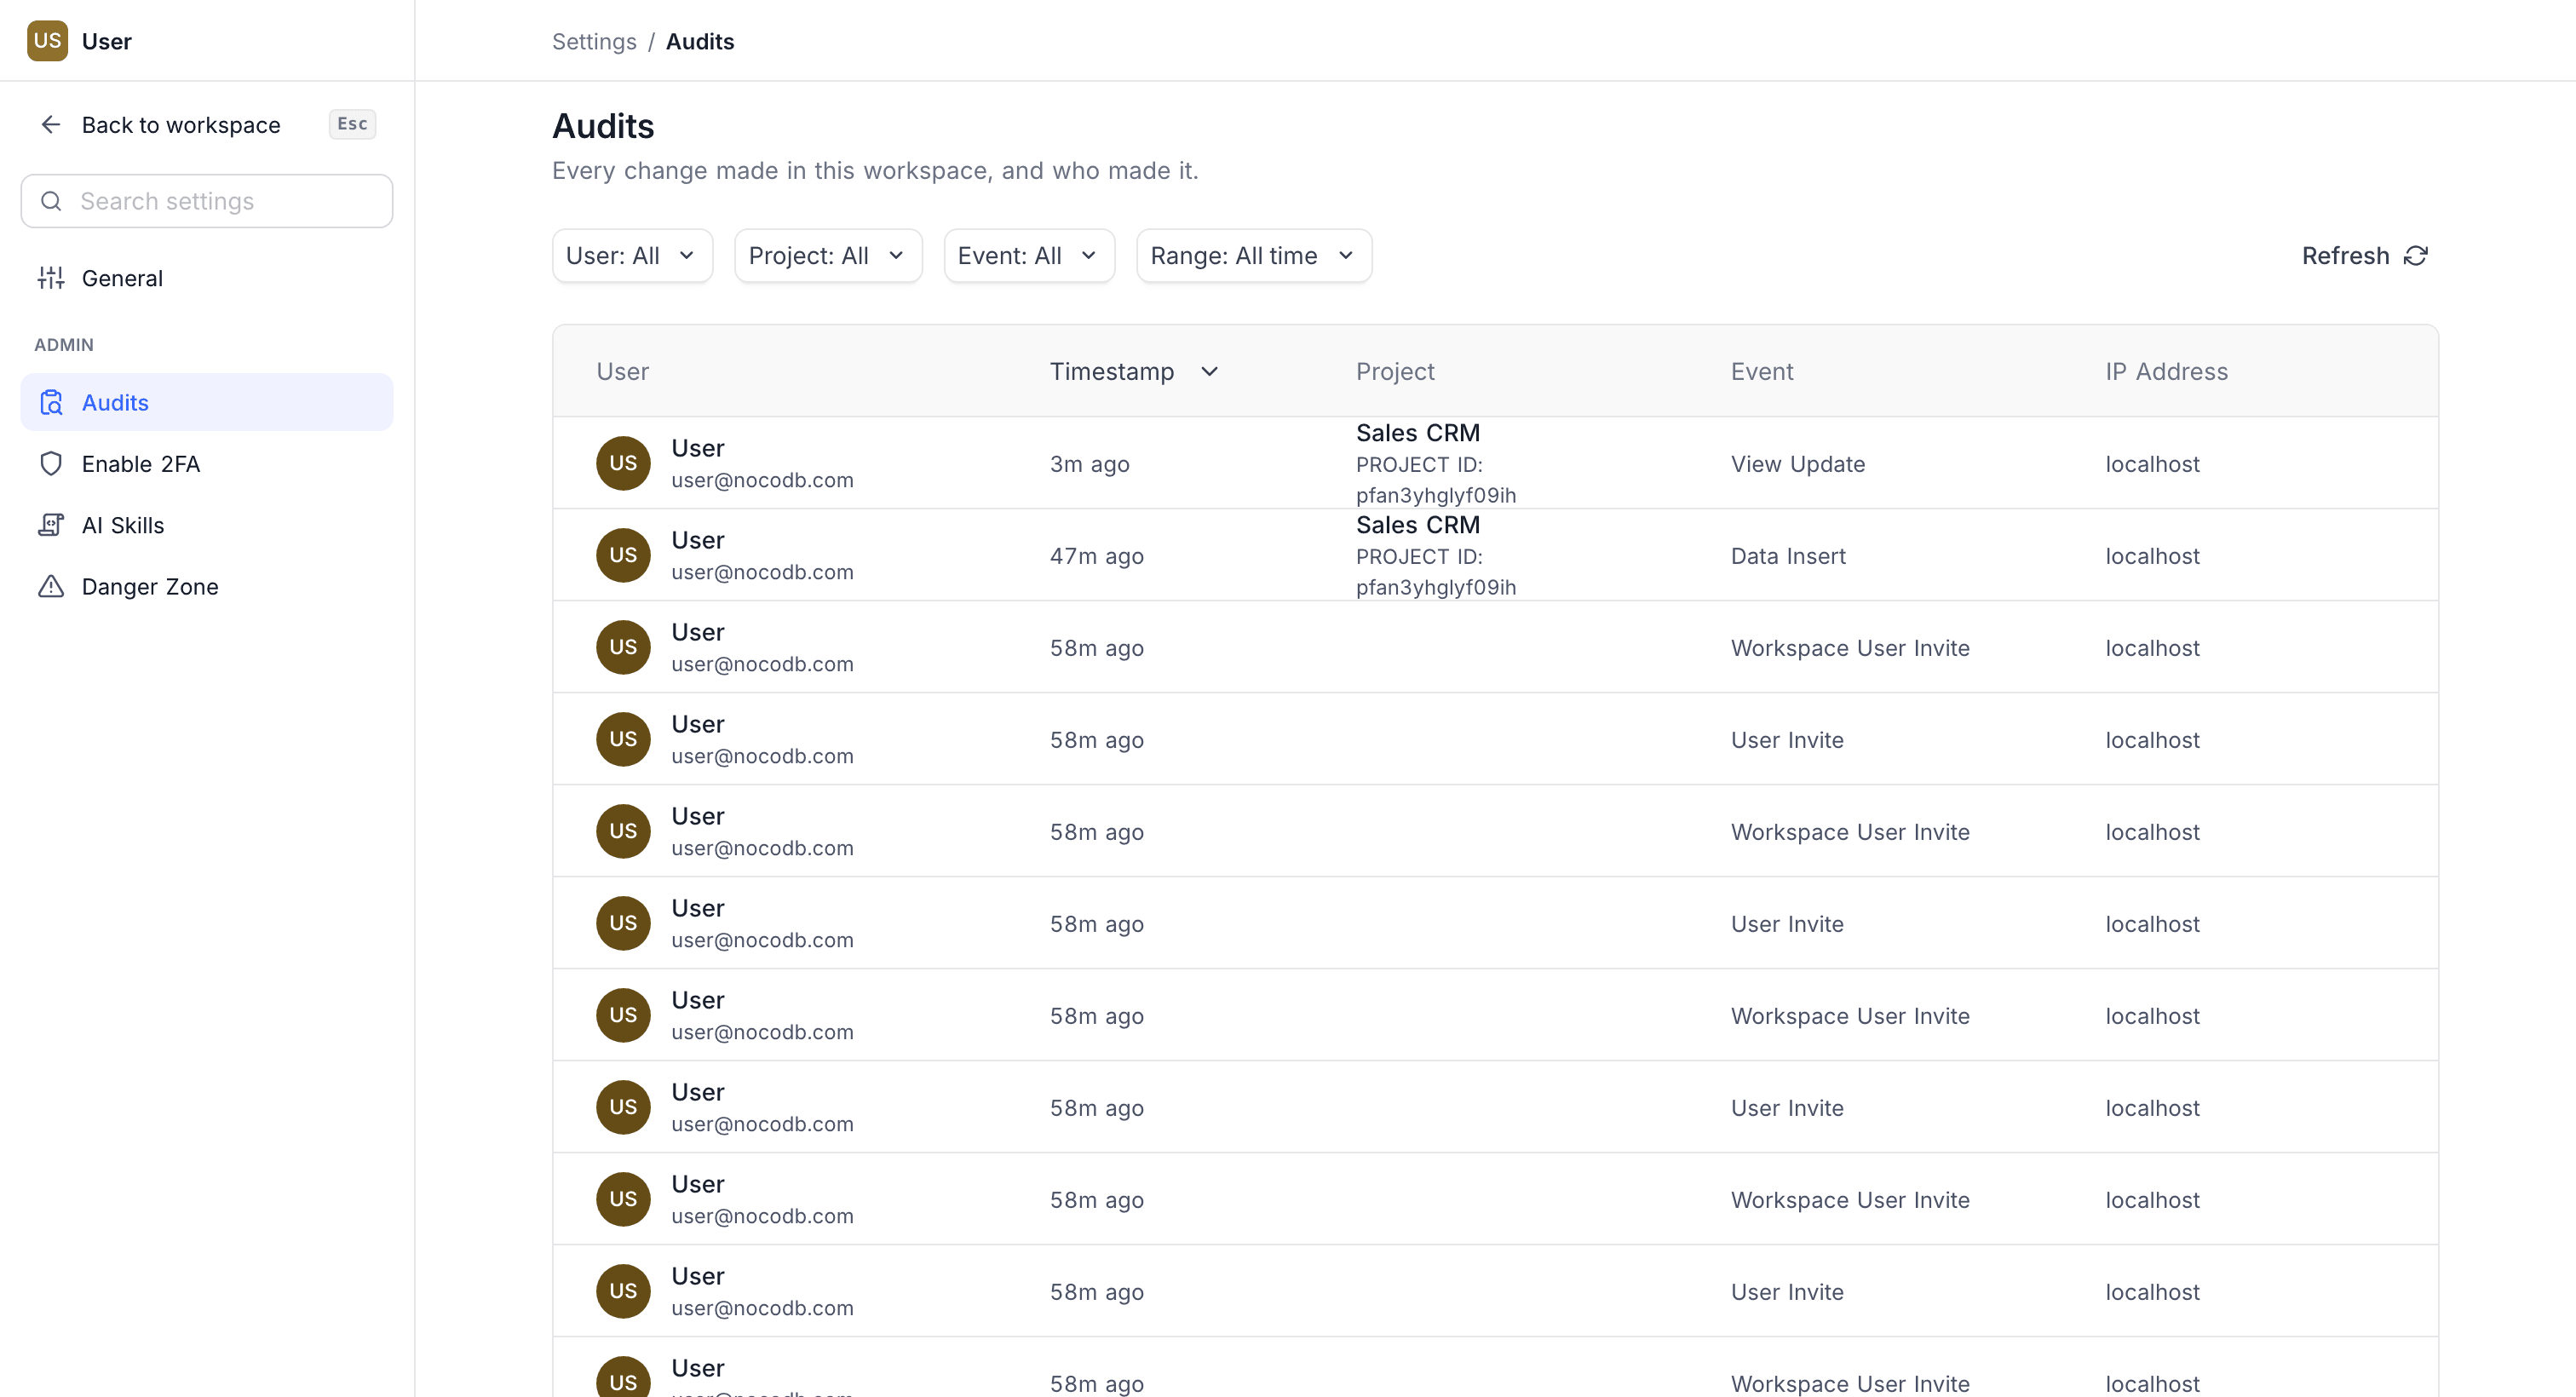
Task: Click the US avatar in the View Update row
Action: pyautogui.click(x=623, y=463)
